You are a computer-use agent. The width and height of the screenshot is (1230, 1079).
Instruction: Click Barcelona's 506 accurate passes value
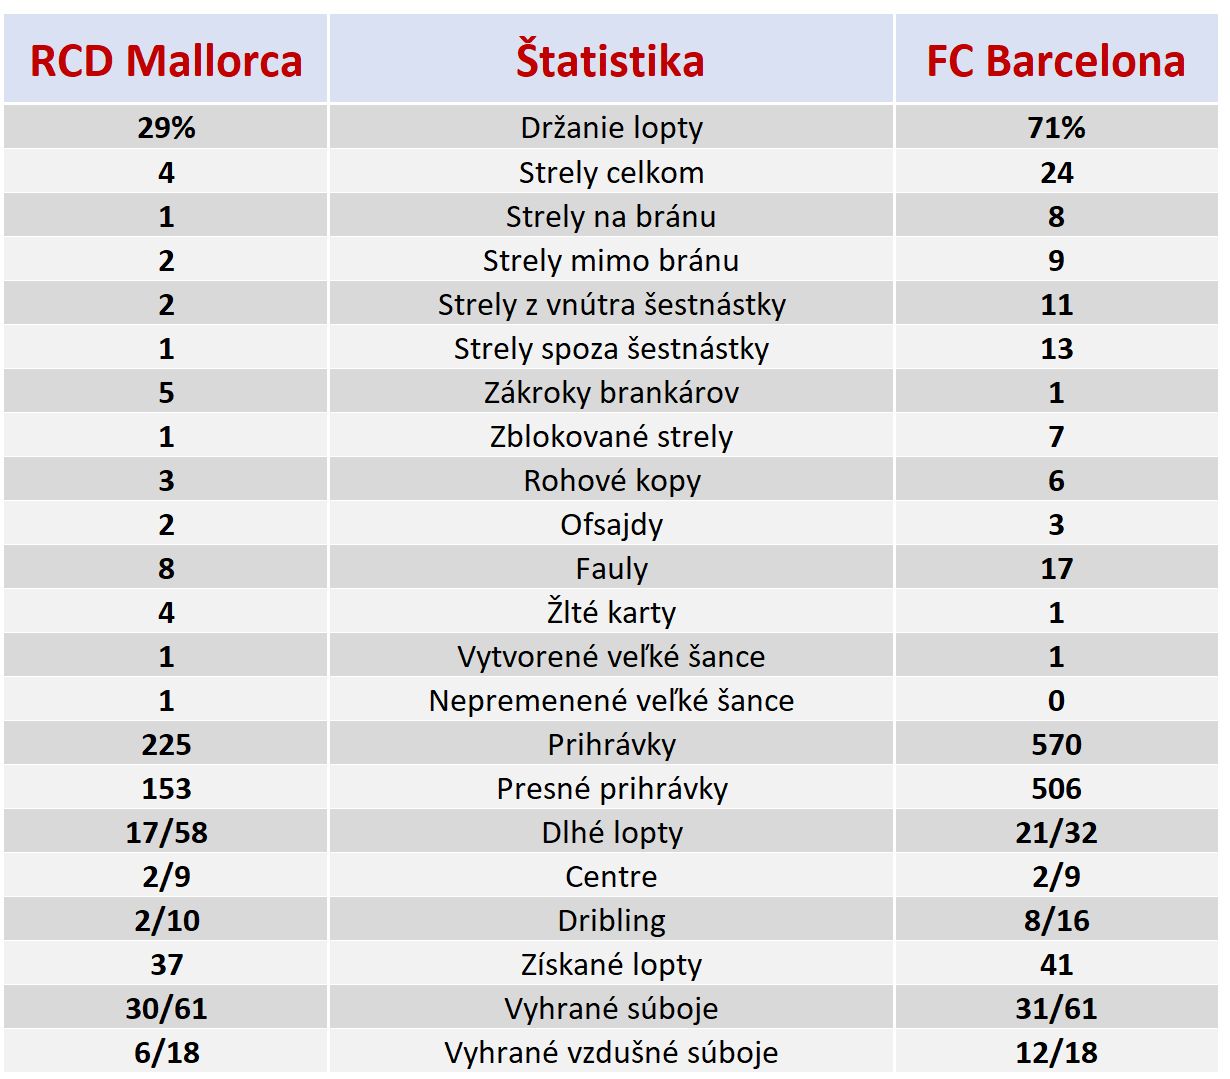pyautogui.click(x=1056, y=788)
